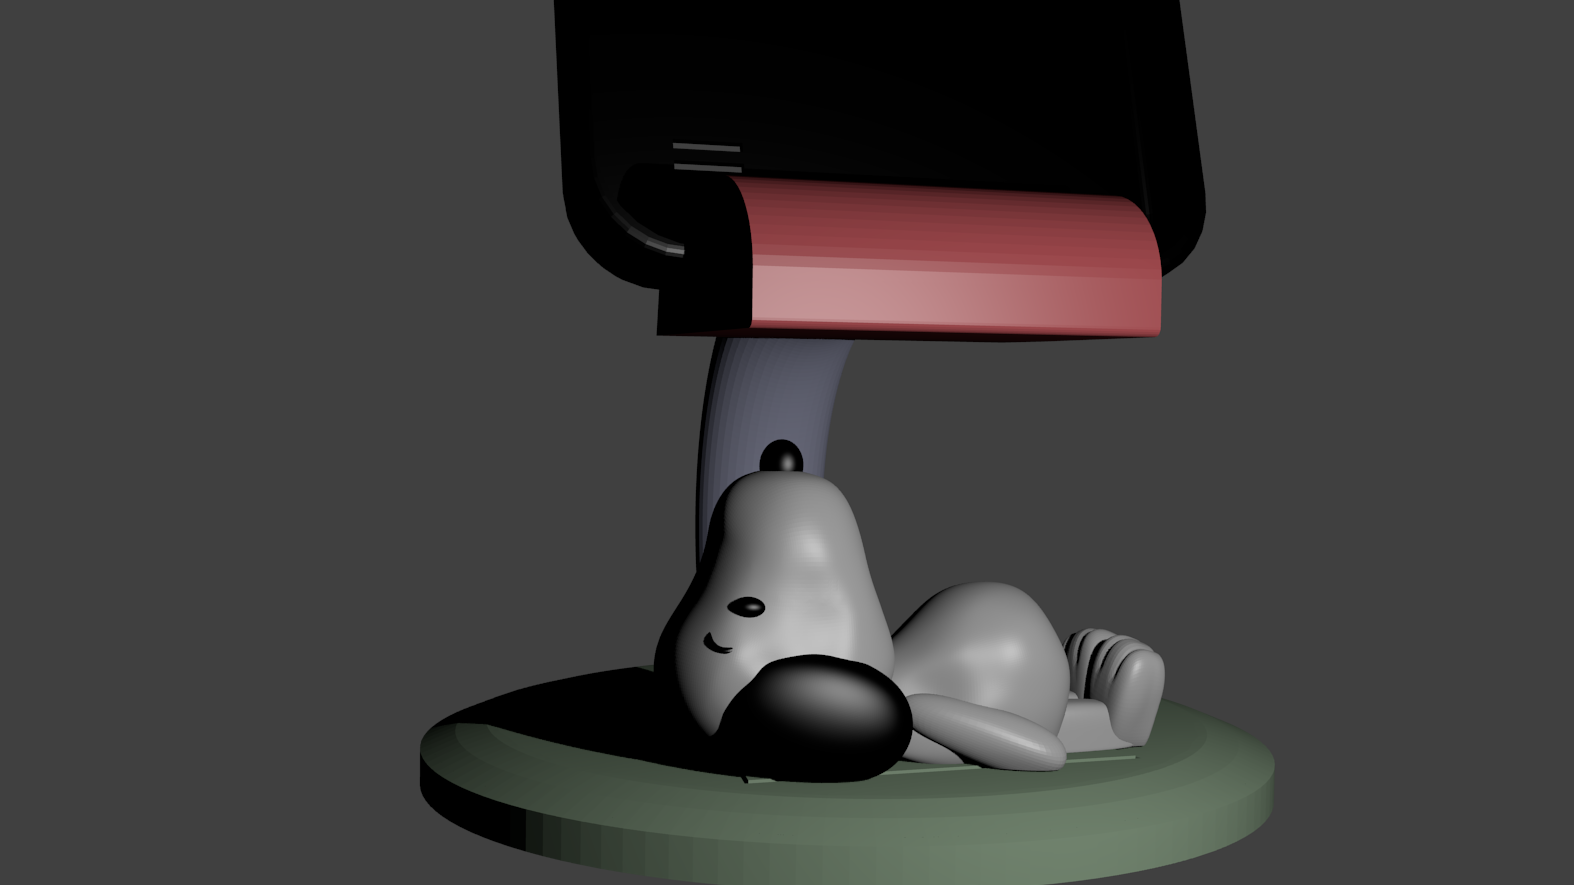The image size is (1574, 885).
Task: Select Snoopy's black ear
Action: [812, 721]
